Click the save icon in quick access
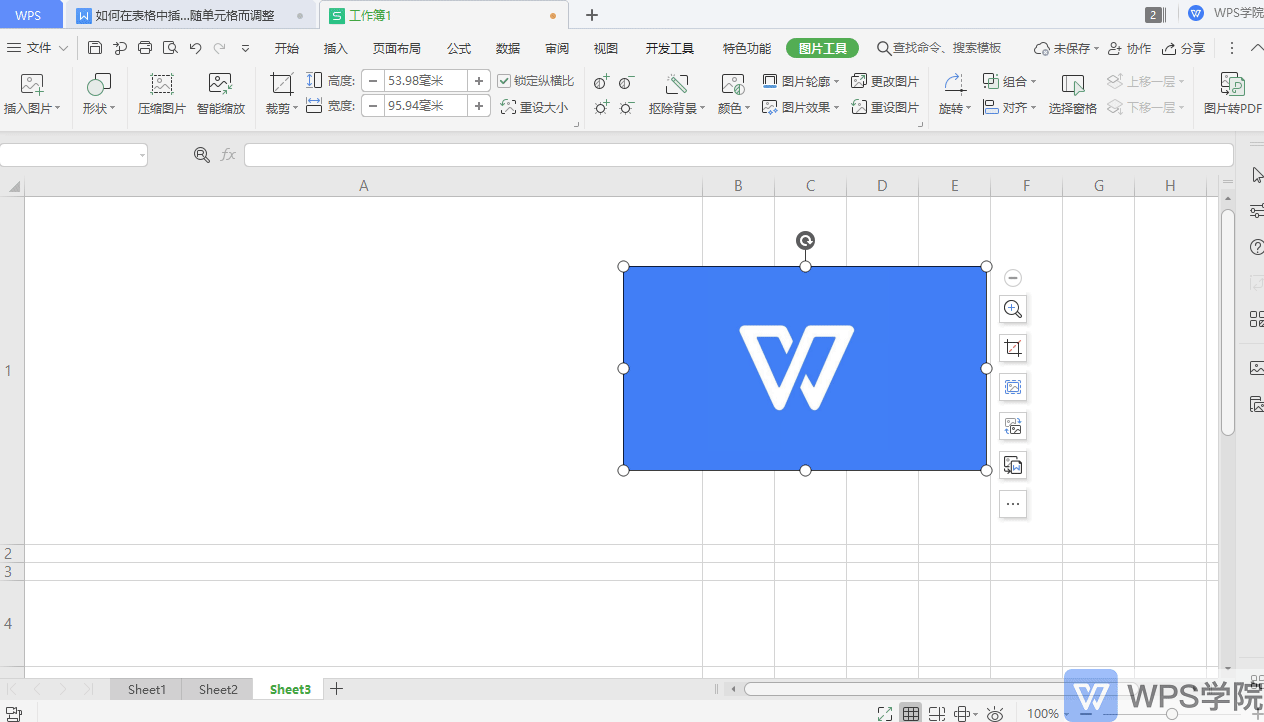Viewport: 1264px width, 722px height. pyautogui.click(x=95, y=48)
